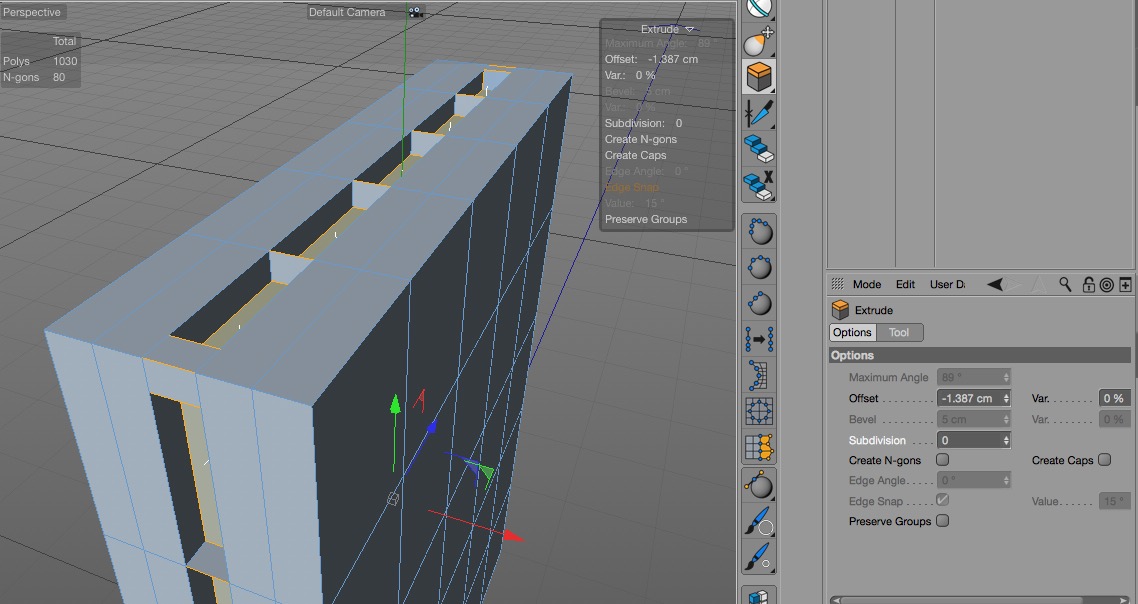Click the Polys 1030 HUD entry

pos(40,62)
